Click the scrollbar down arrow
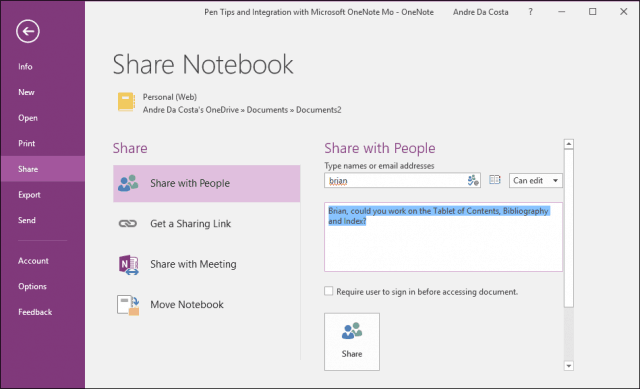The height and width of the screenshot is (389, 640). 569,366
